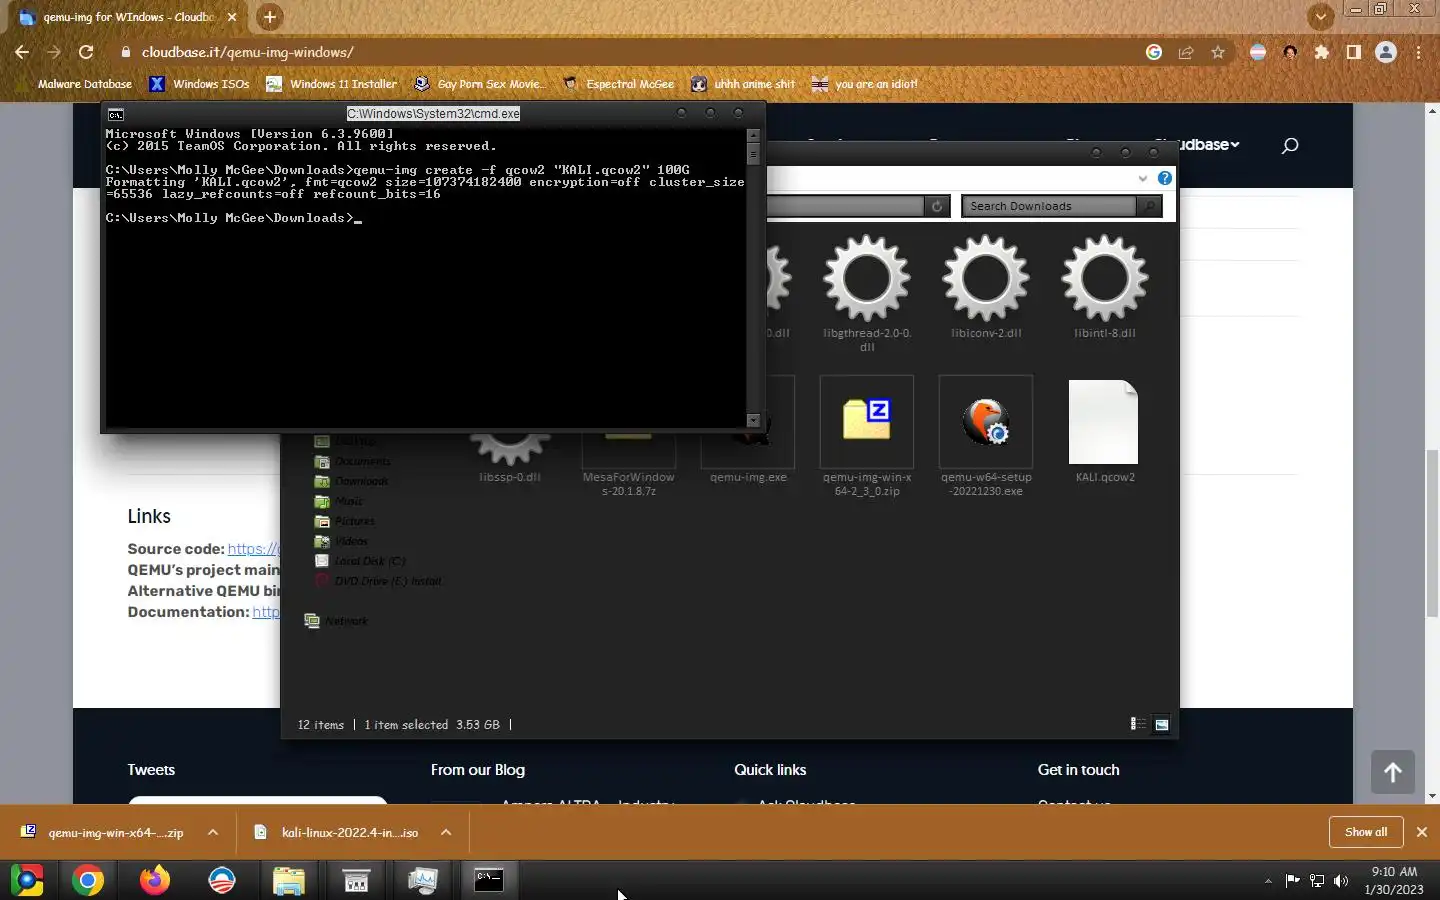Switch to the cmd.exe taskbar icon
The width and height of the screenshot is (1440, 900).
point(489,880)
